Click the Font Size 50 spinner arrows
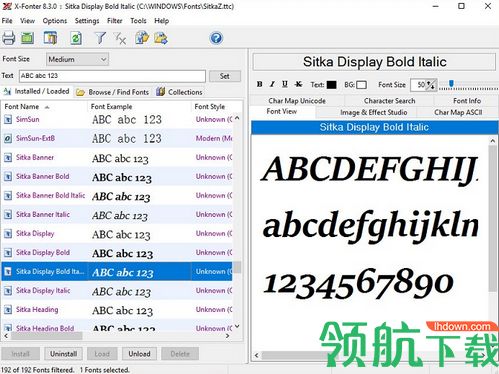499x374 pixels. point(432,85)
